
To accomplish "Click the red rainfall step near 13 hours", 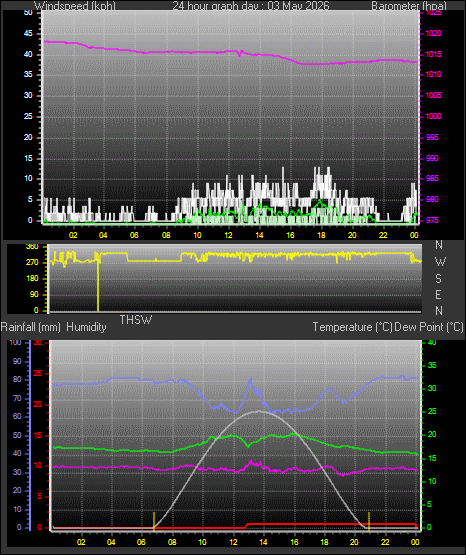I will click(x=247, y=525).
